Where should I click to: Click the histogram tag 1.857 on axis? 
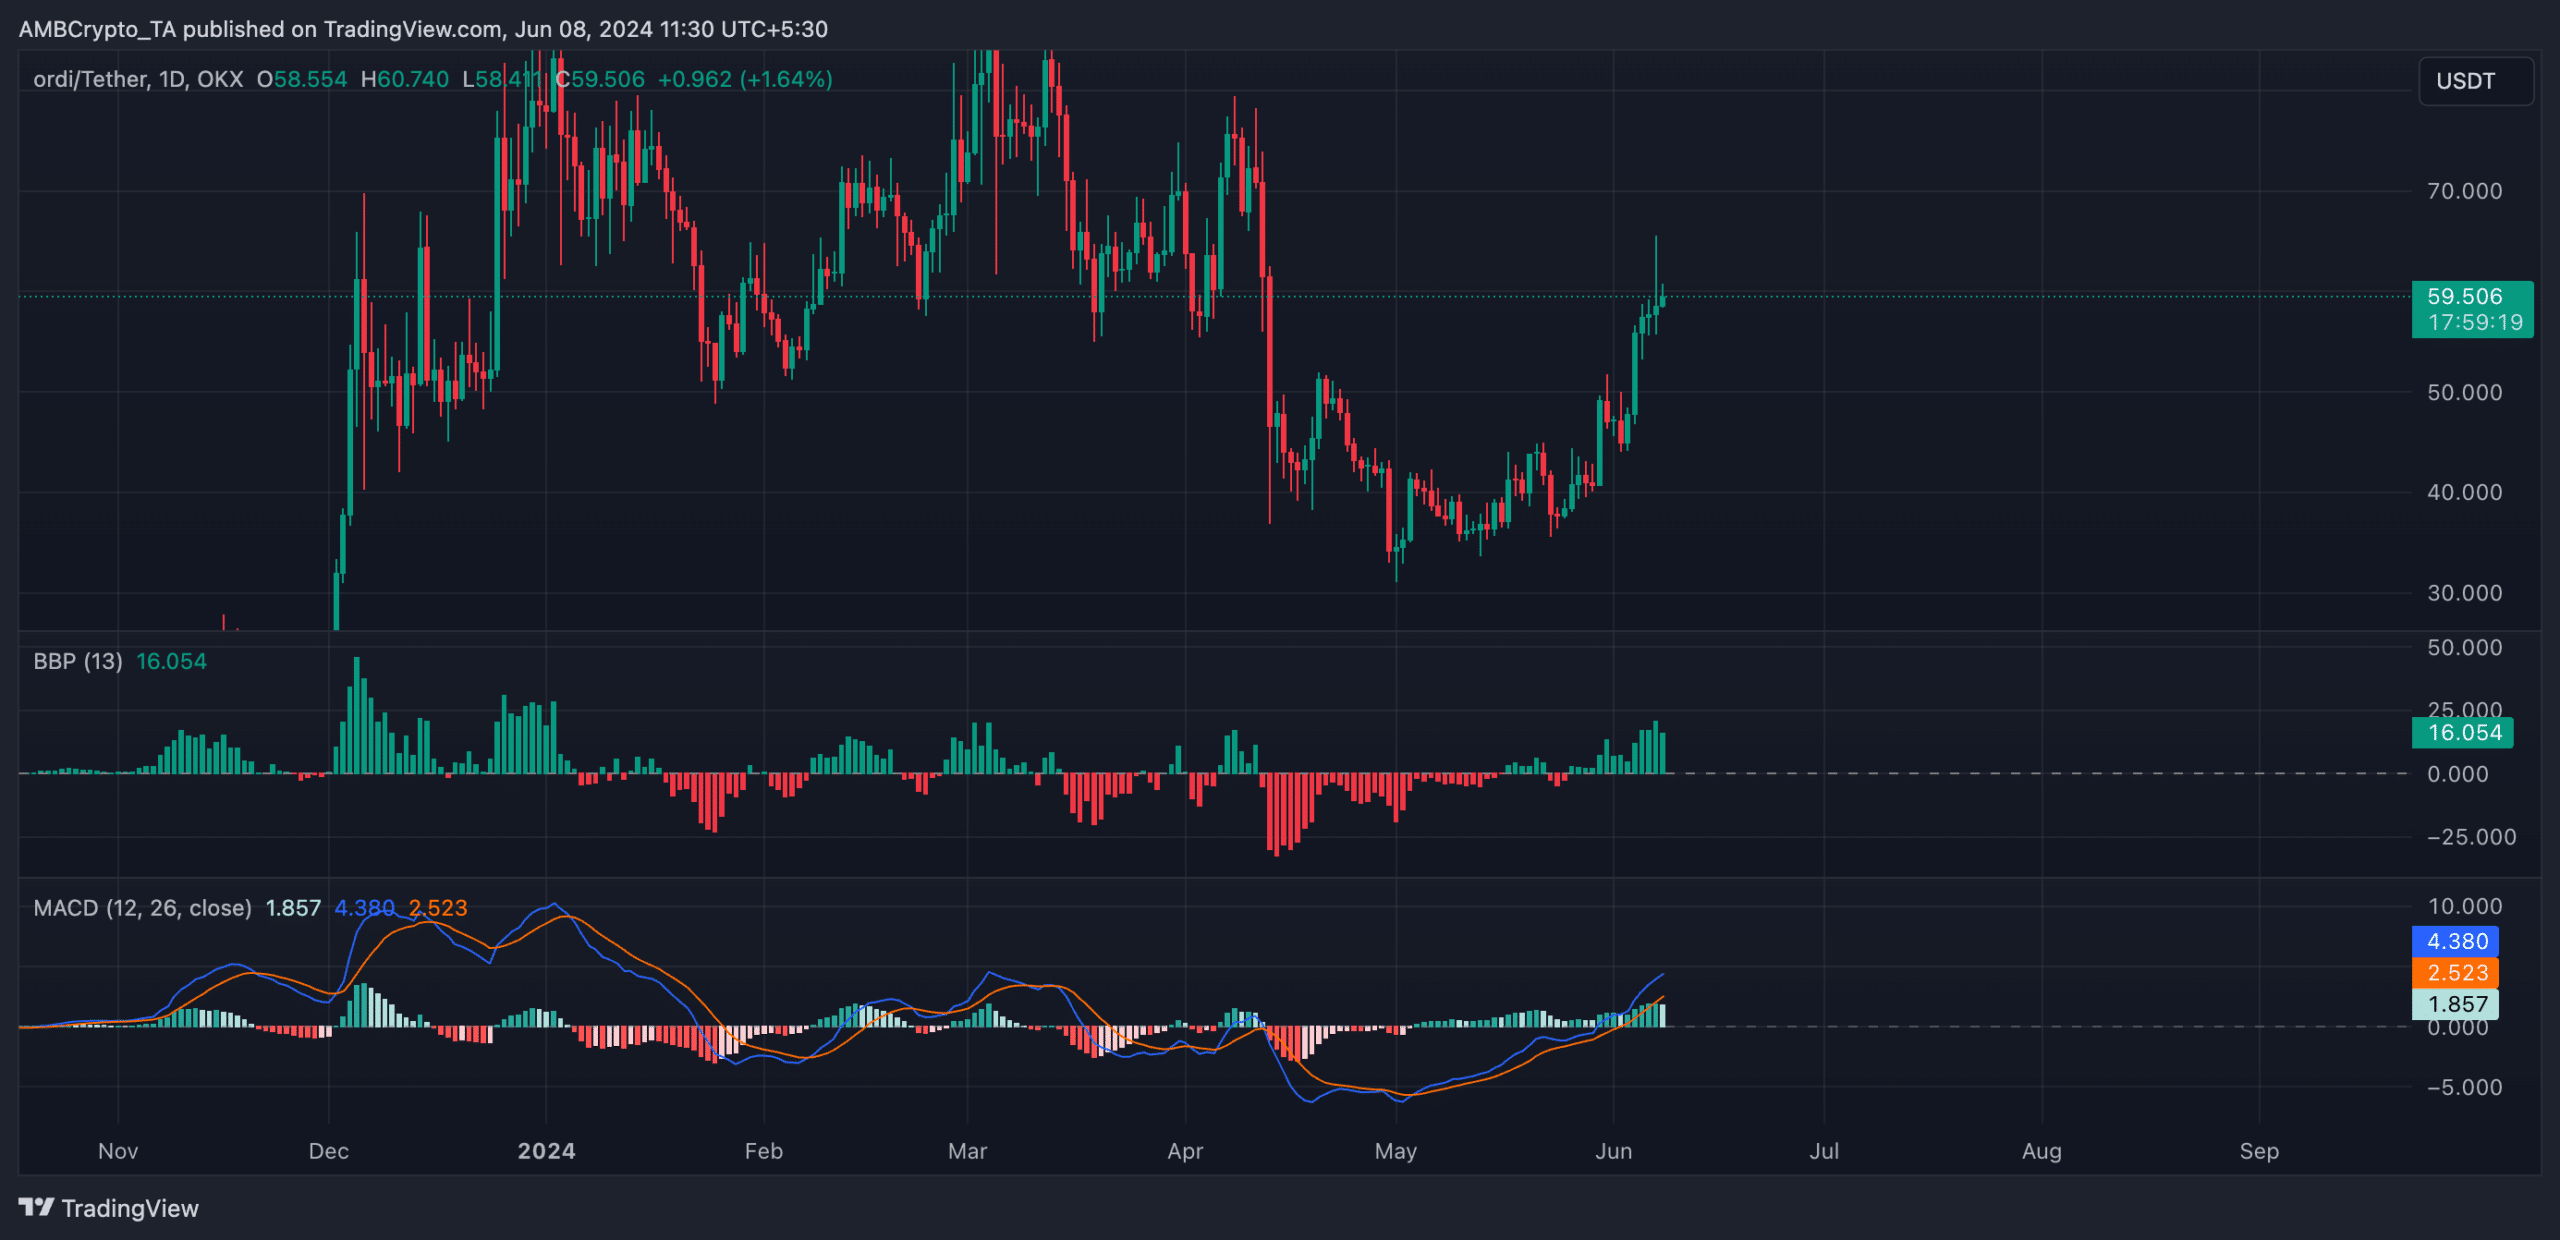click(2456, 1004)
